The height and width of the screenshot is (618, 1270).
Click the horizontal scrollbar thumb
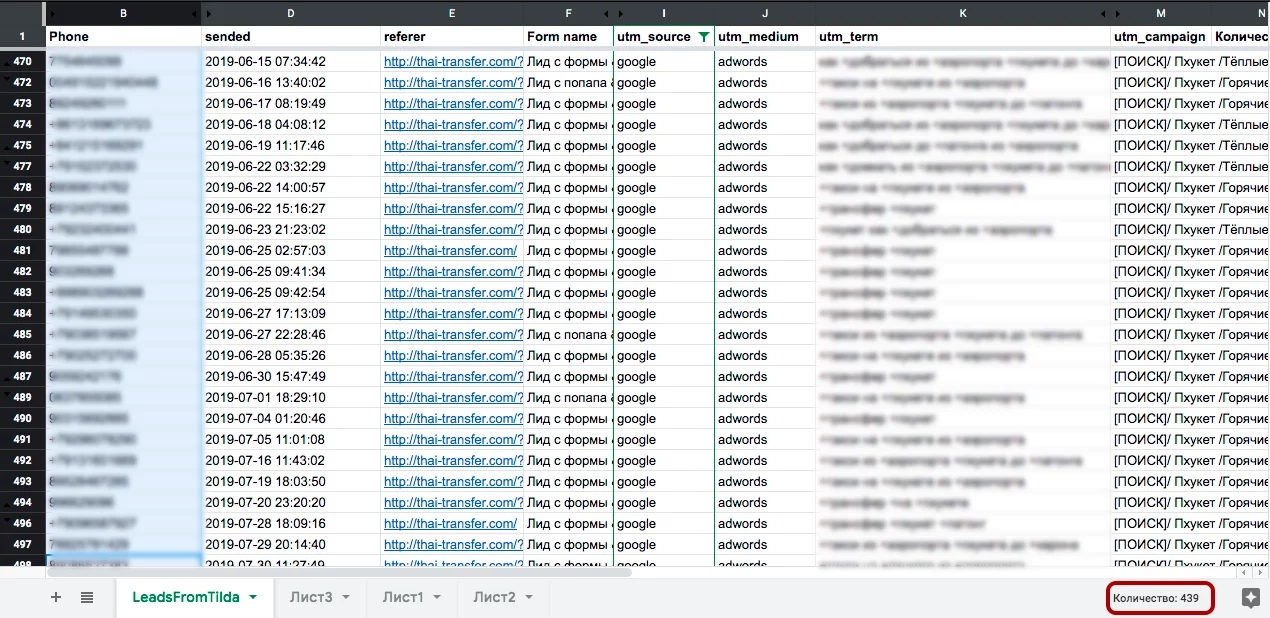[x=340, y=573]
